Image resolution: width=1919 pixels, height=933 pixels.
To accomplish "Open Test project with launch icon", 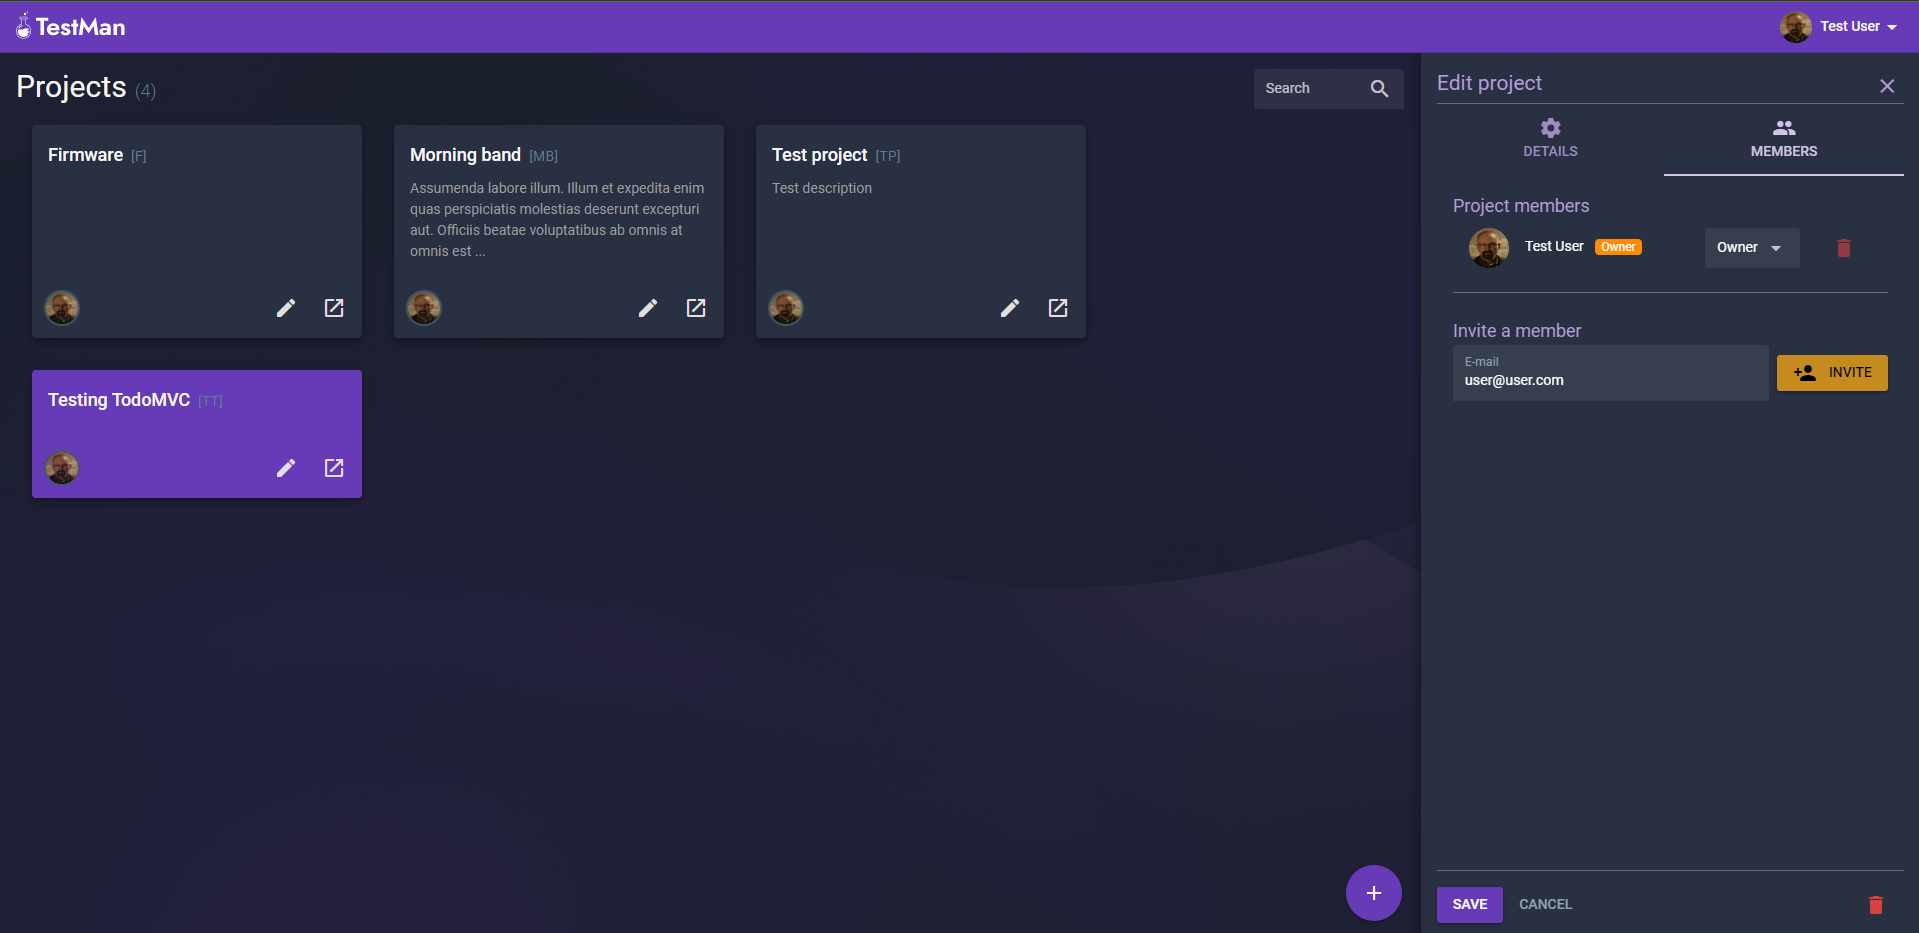I will click(x=1058, y=308).
